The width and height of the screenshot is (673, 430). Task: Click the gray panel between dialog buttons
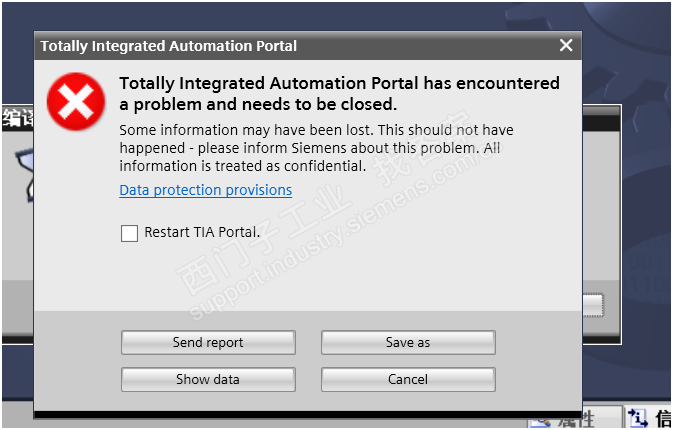pyautogui.click(x=308, y=361)
